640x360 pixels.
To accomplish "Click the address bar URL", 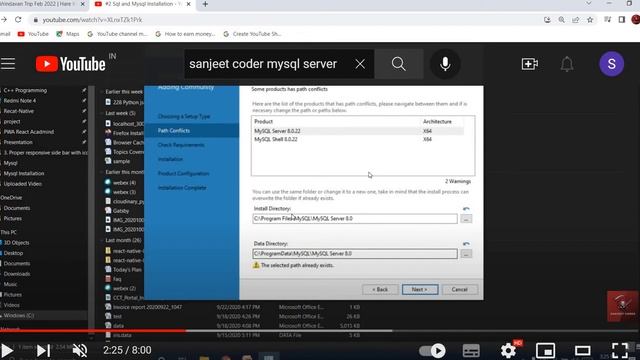I will 93,20.
